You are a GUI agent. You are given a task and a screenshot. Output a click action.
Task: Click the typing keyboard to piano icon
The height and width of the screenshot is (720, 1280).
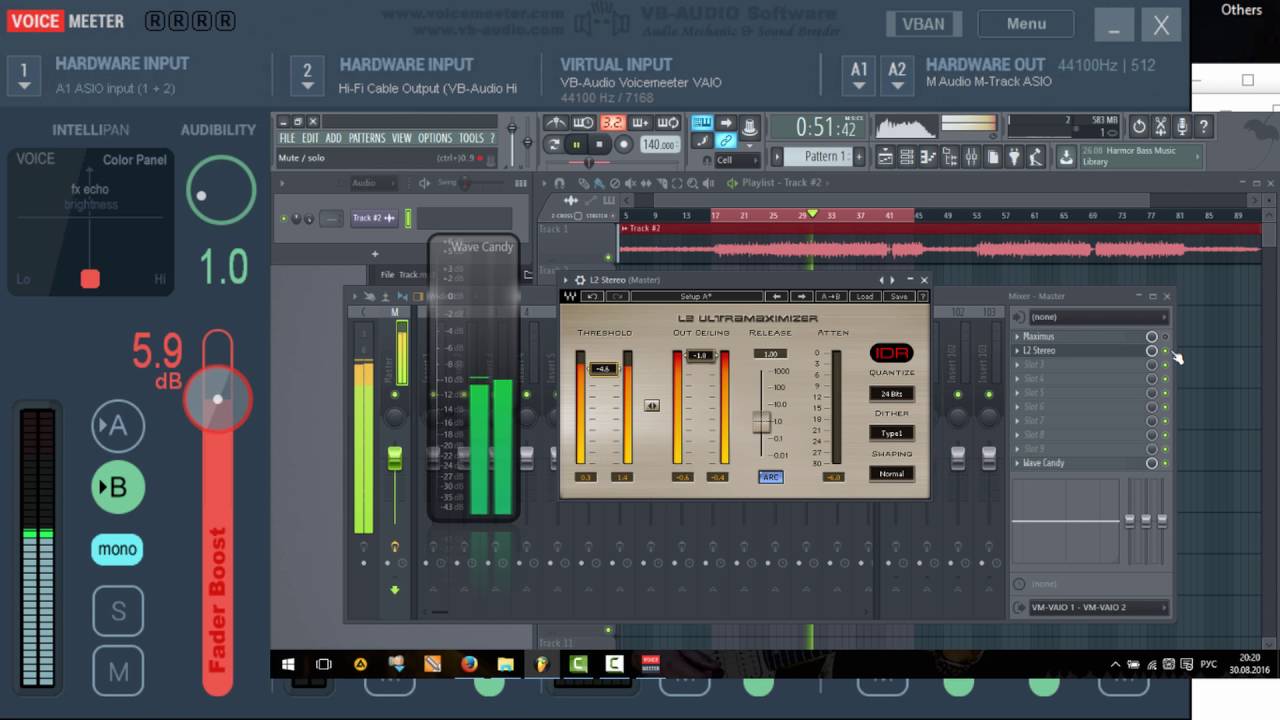click(703, 123)
